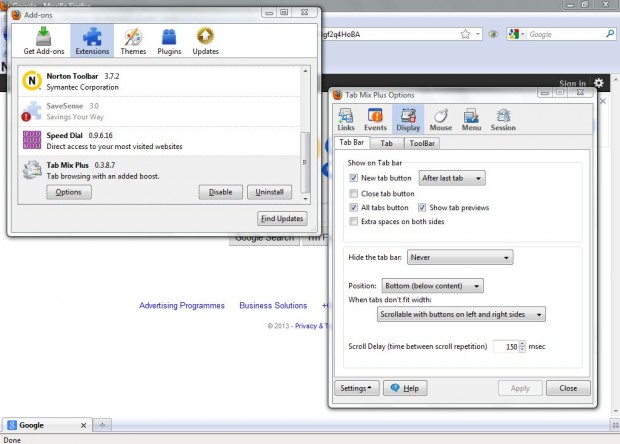Open Links category in Tab Mix Plus
Screen dimensions: 620x444
point(346,119)
